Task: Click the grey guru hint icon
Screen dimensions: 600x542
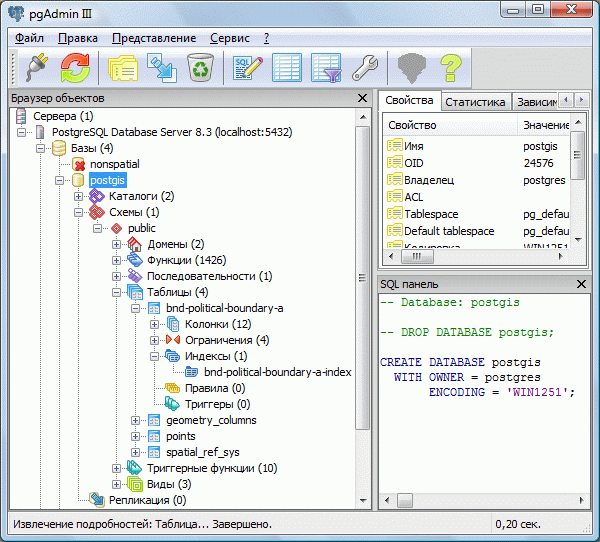Action: click(412, 69)
